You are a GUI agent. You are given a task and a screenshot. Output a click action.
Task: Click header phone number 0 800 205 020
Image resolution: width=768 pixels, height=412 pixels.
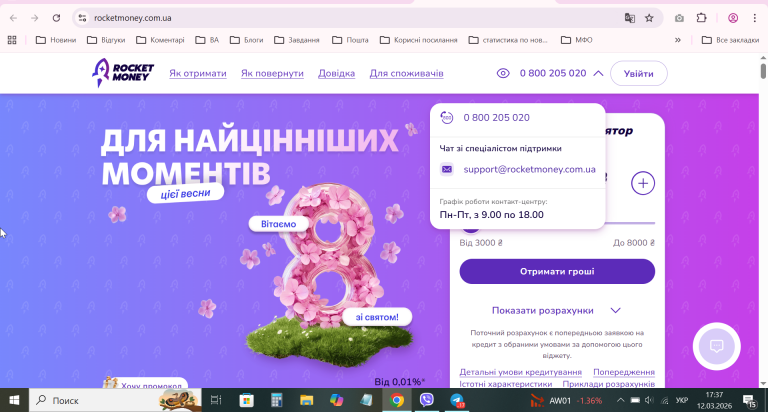pyautogui.click(x=553, y=73)
